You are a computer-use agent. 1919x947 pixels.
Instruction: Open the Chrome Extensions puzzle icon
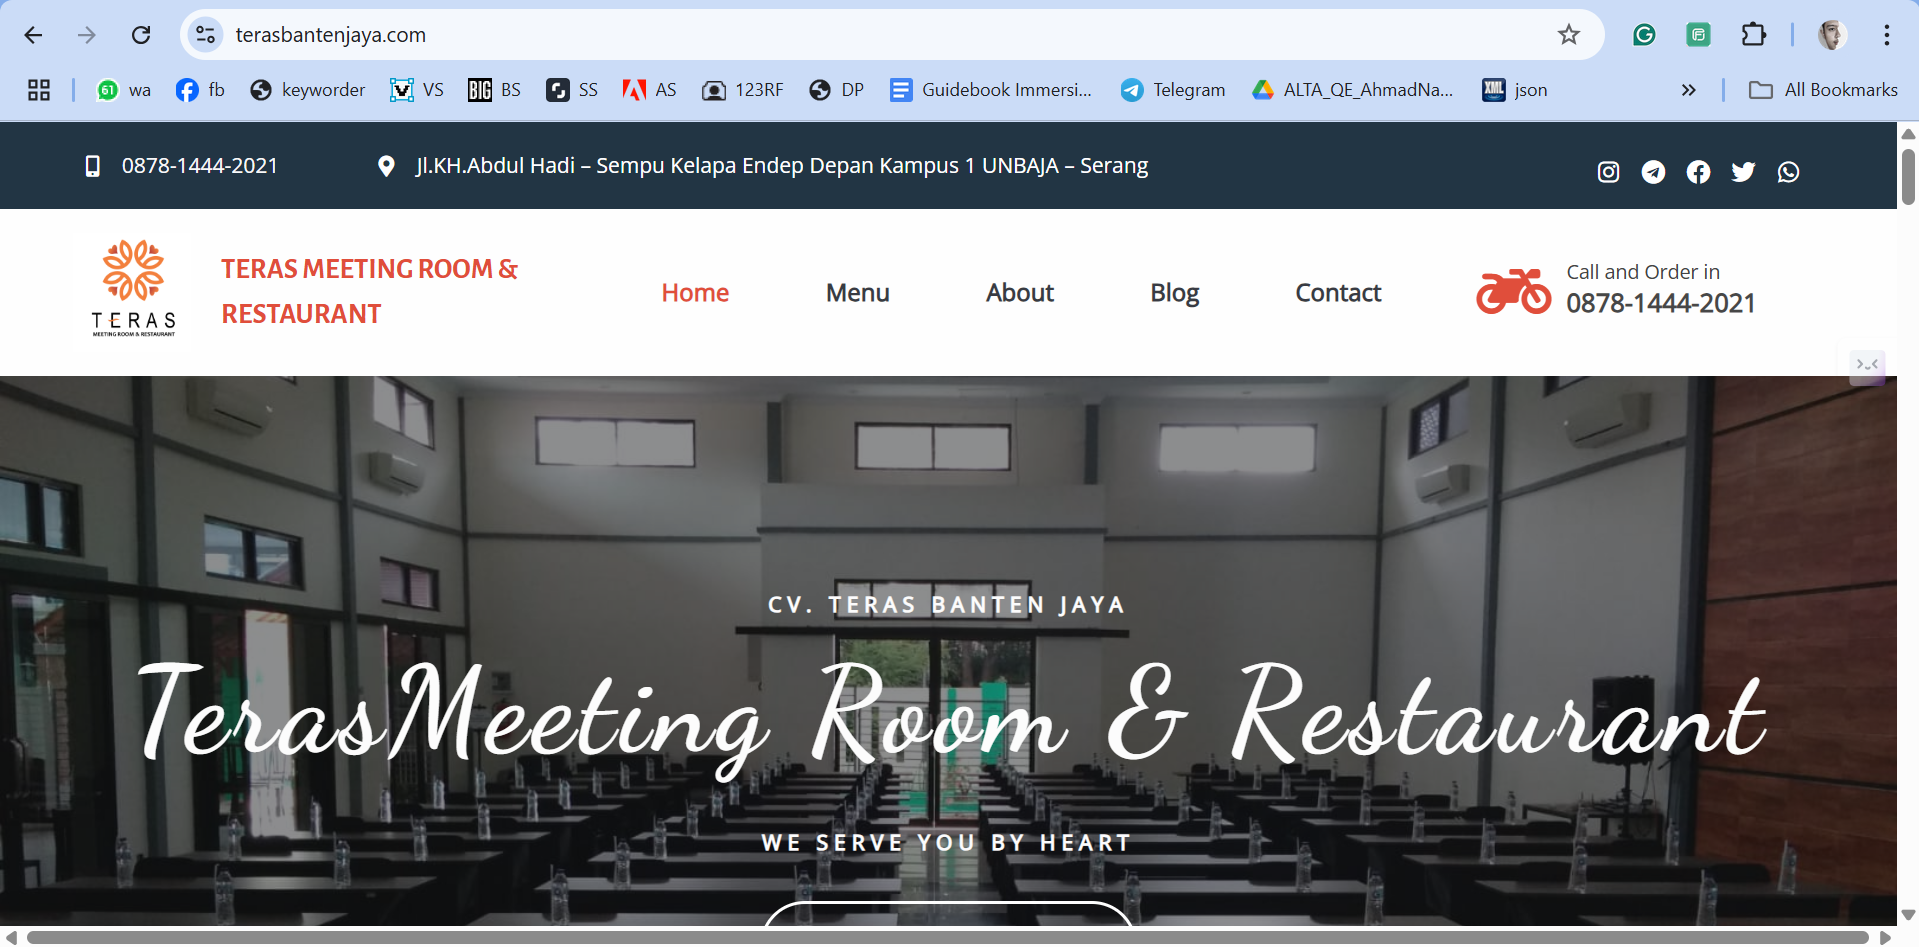click(x=1753, y=35)
